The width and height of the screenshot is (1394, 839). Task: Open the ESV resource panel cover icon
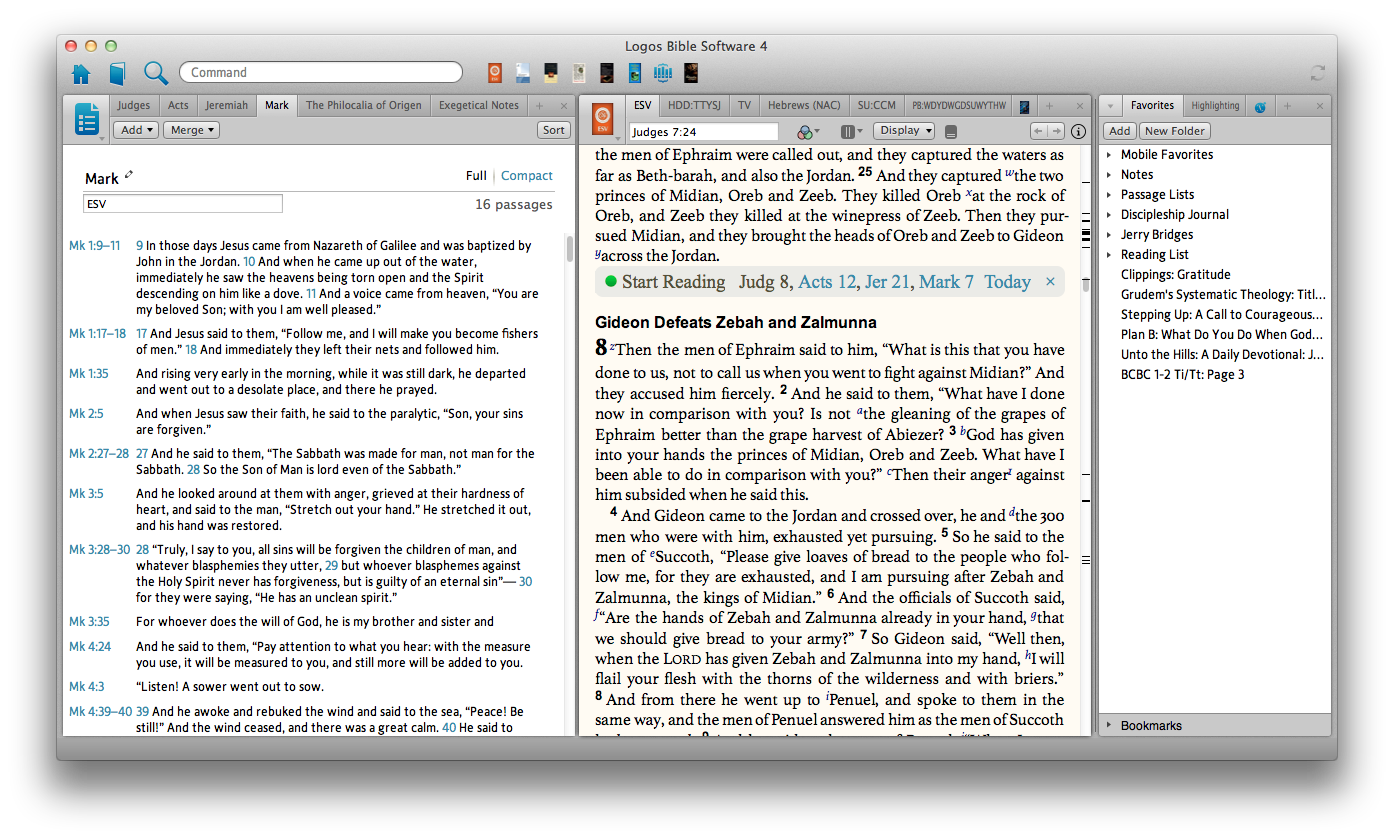click(602, 120)
